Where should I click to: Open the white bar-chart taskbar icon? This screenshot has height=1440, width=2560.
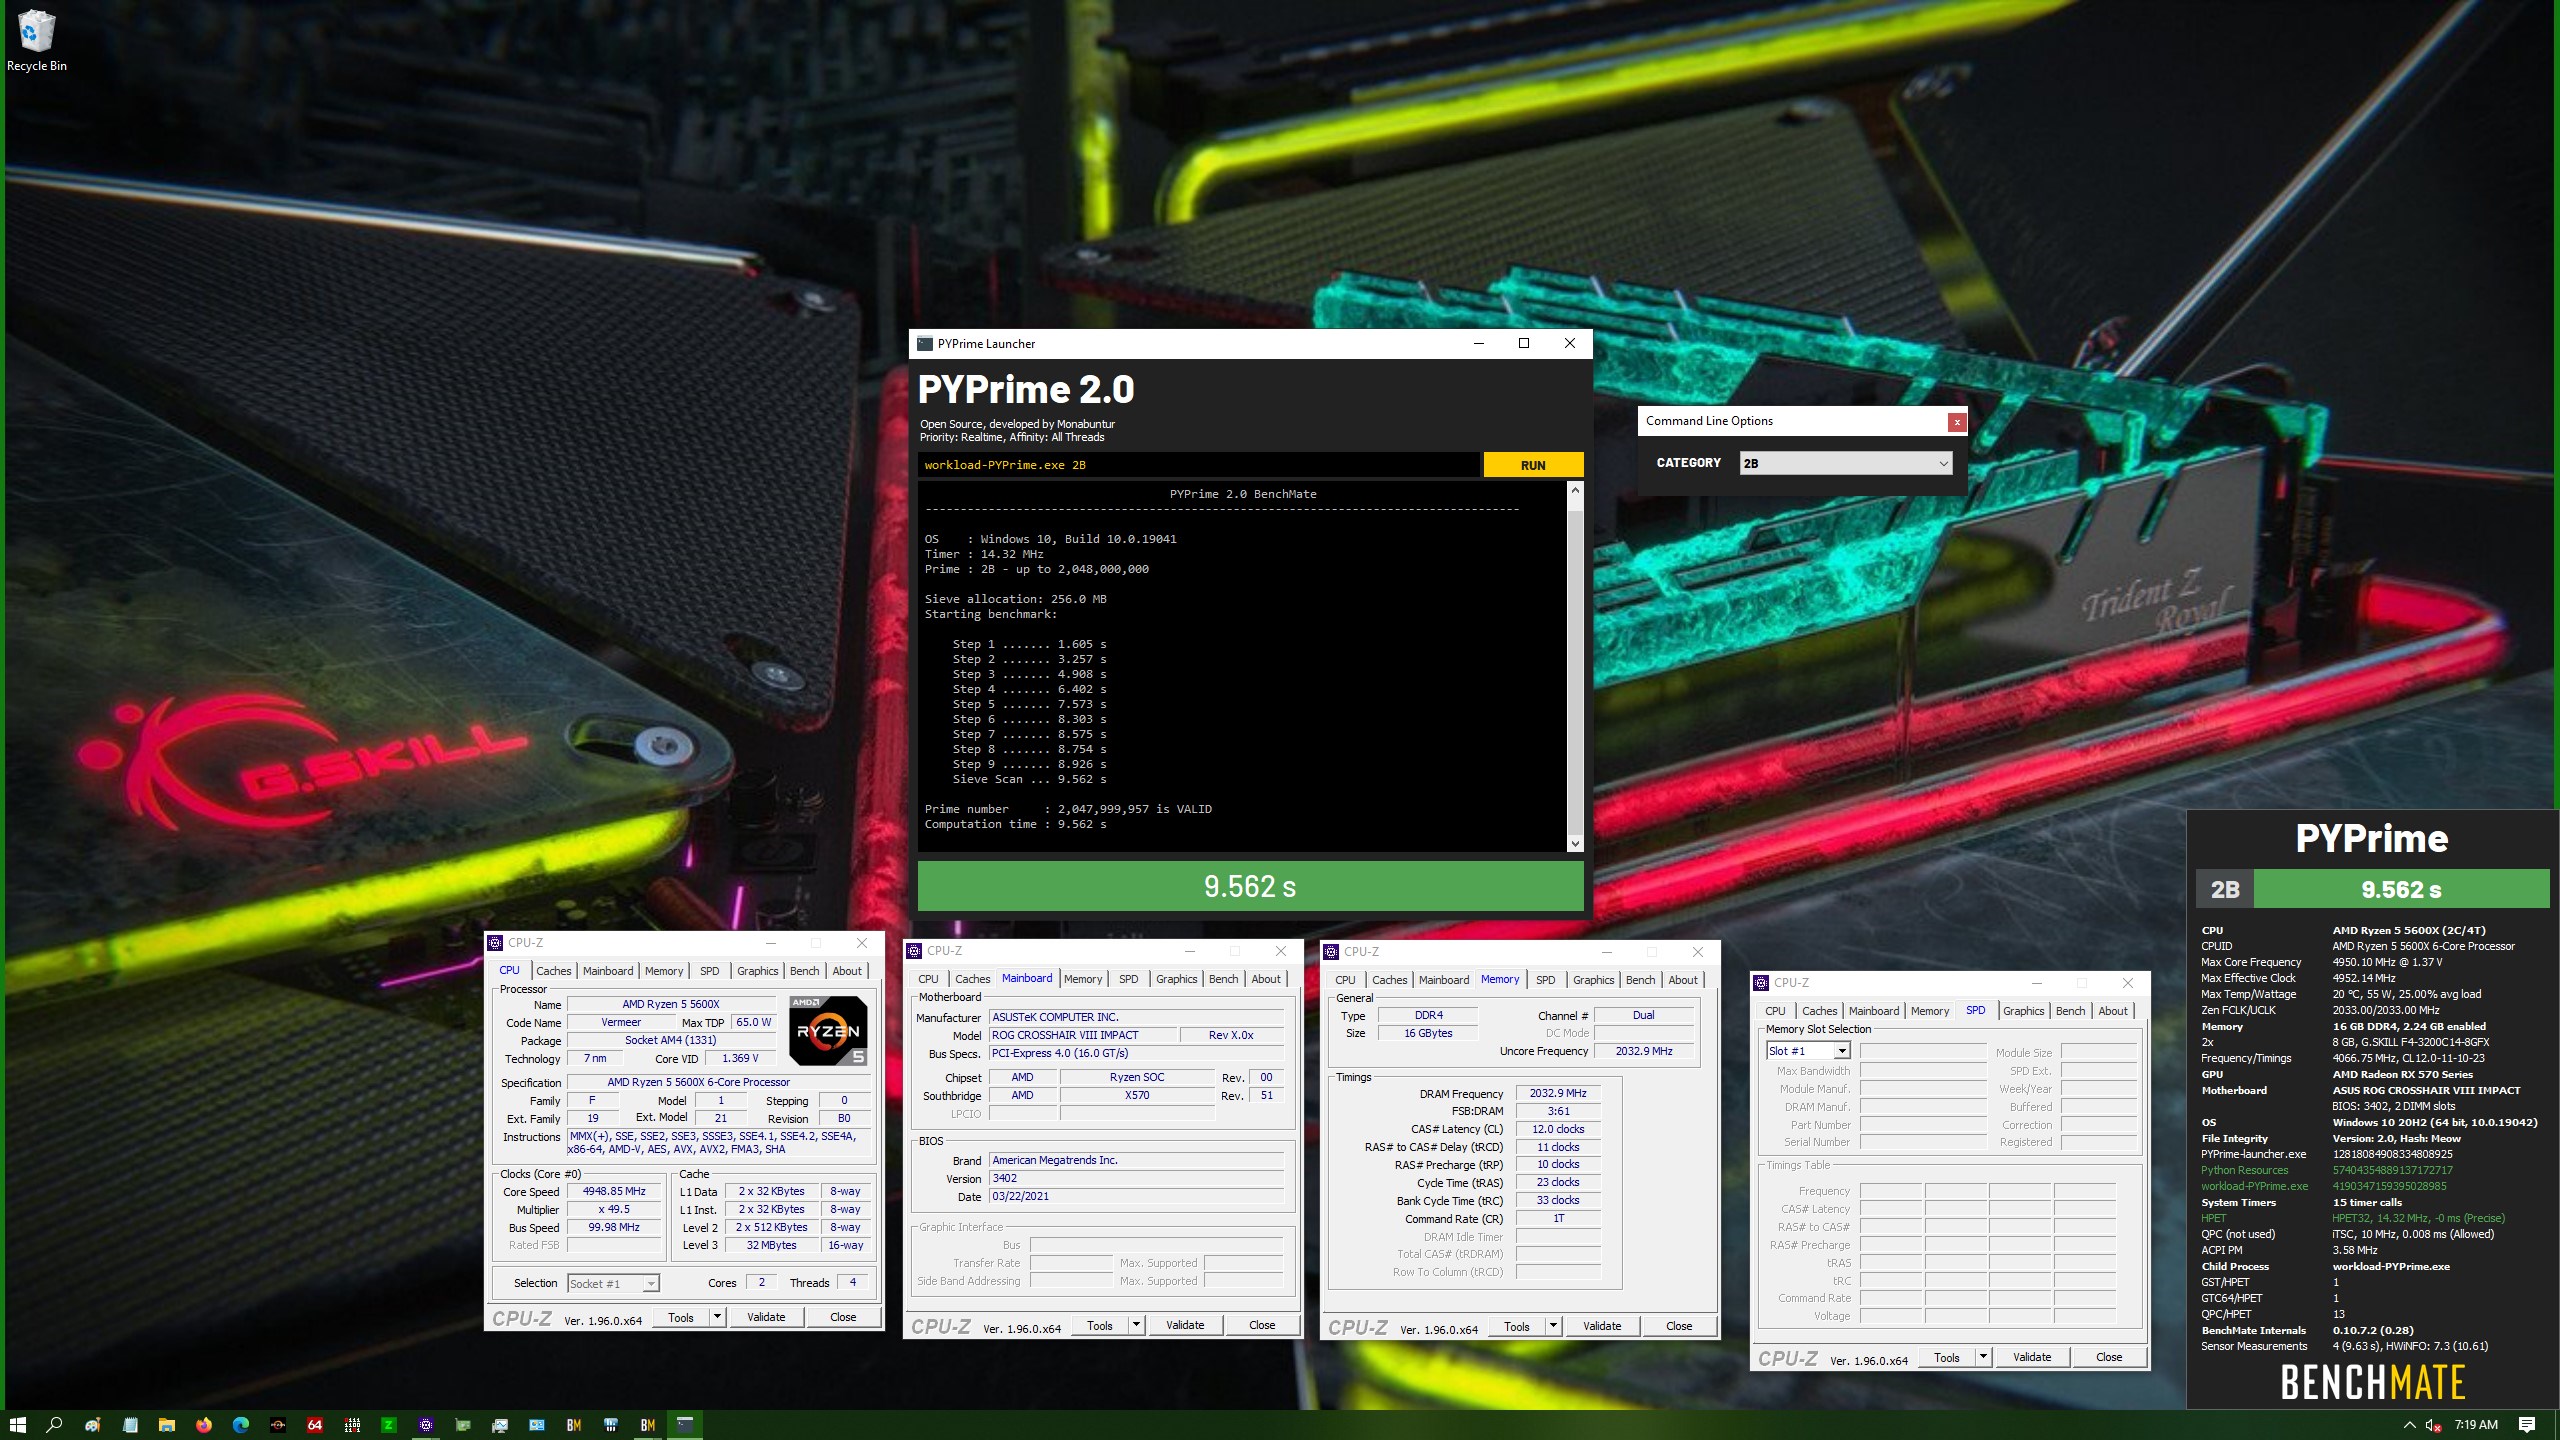point(611,1425)
